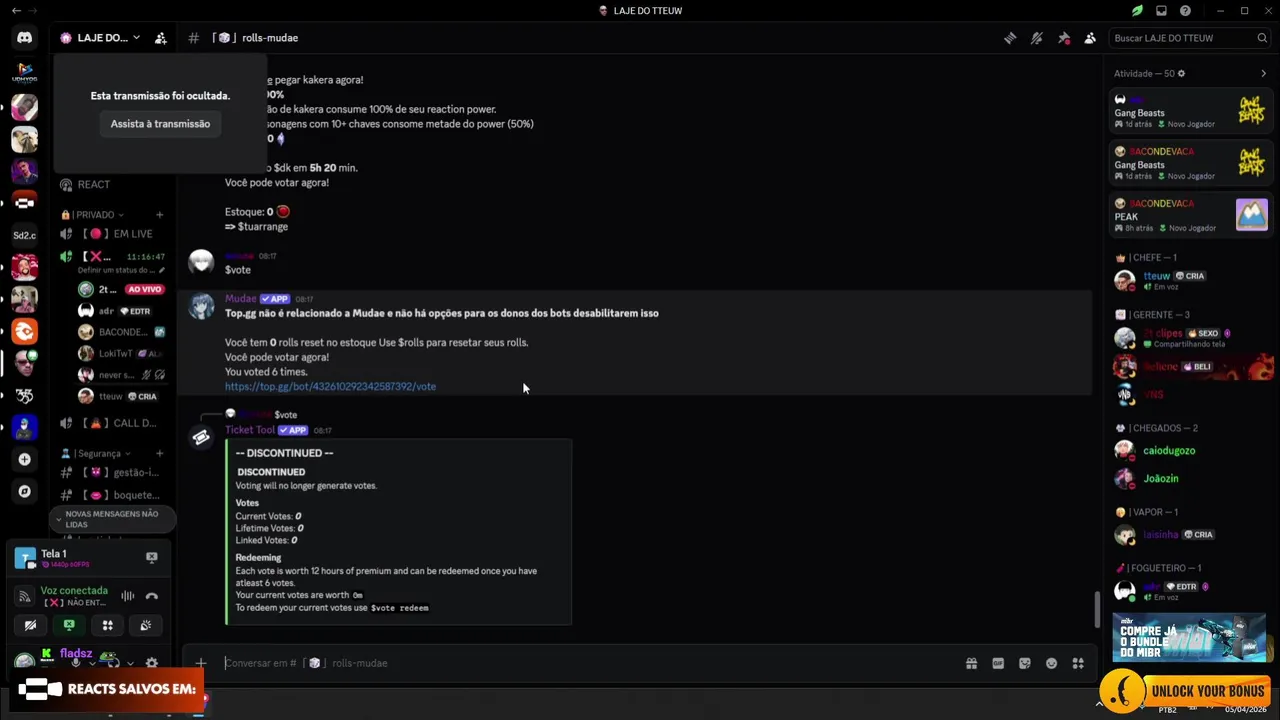Open the GIF picker in message bar
This screenshot has width=1280, height=720.
coord(998,663)
